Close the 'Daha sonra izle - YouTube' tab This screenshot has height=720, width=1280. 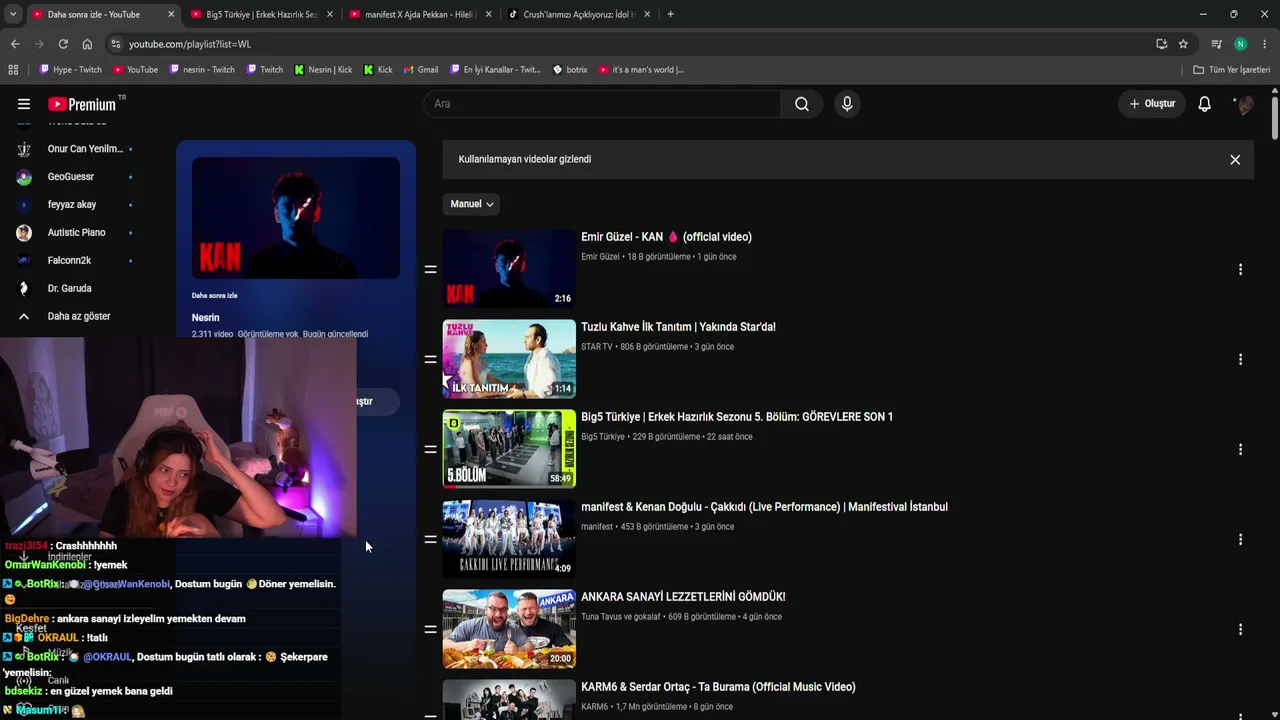(x=171, y=14)
